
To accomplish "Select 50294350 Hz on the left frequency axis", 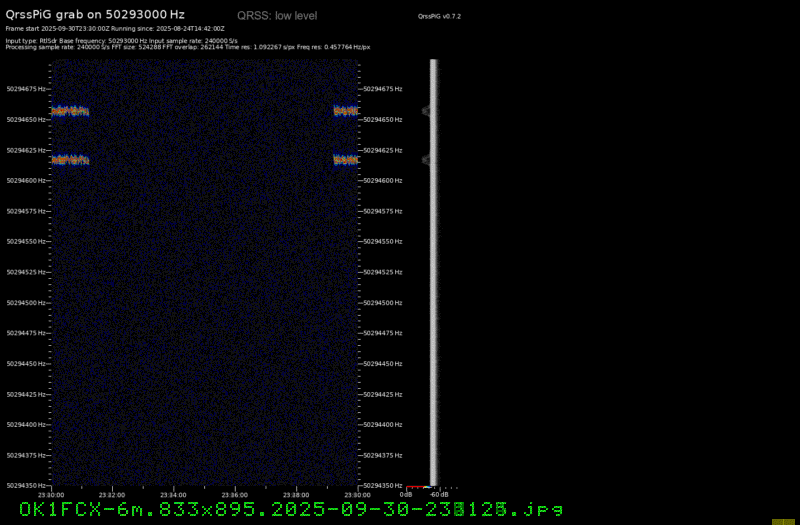I will (26, 486).
